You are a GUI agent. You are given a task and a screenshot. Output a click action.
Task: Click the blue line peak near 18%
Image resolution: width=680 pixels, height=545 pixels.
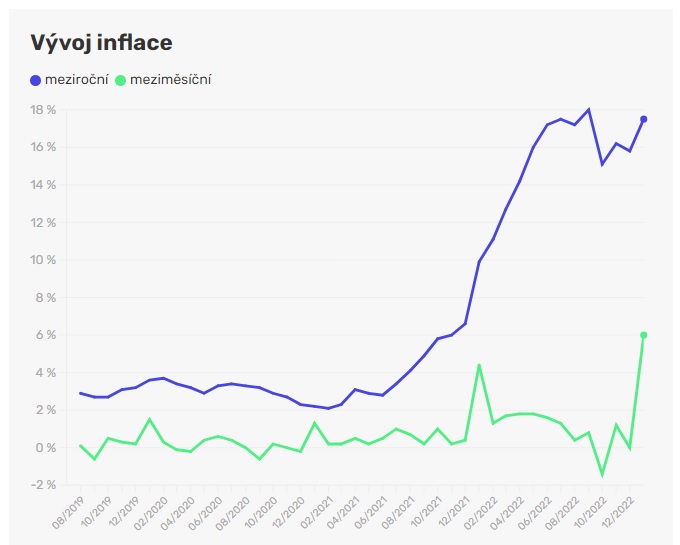(x=588, y=109)
